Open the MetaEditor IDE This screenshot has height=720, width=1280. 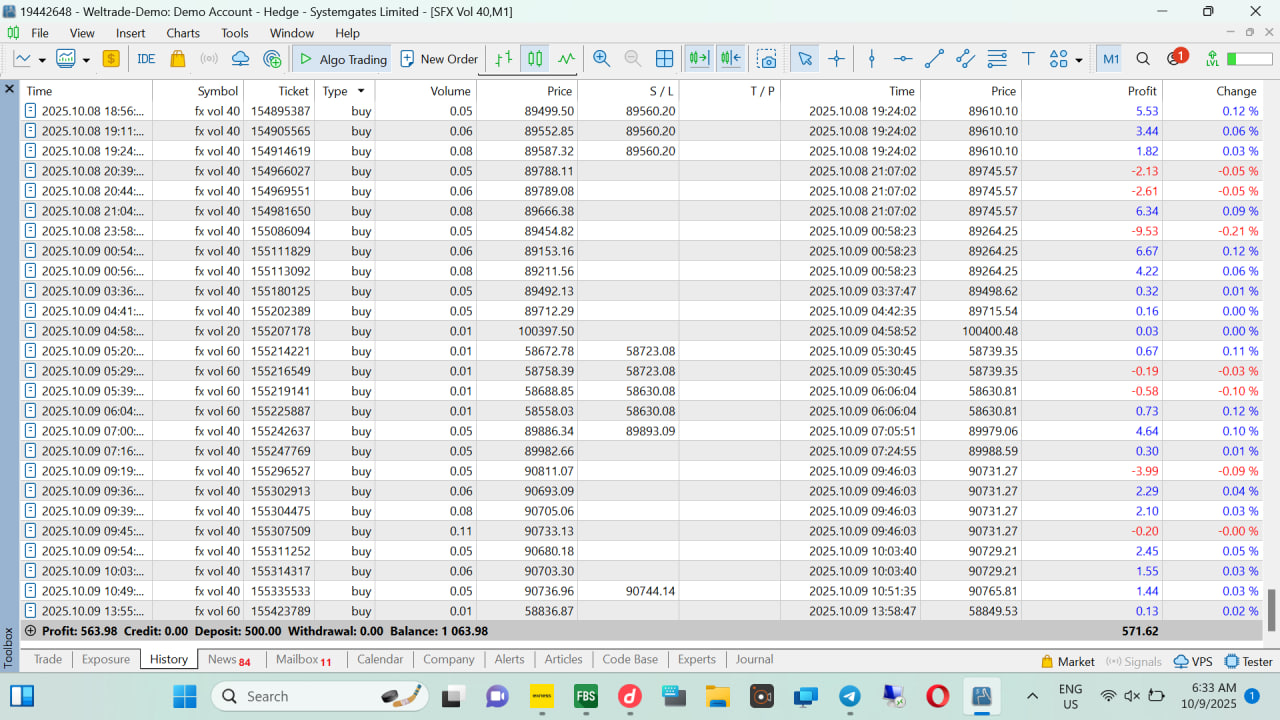pos(146,59)
